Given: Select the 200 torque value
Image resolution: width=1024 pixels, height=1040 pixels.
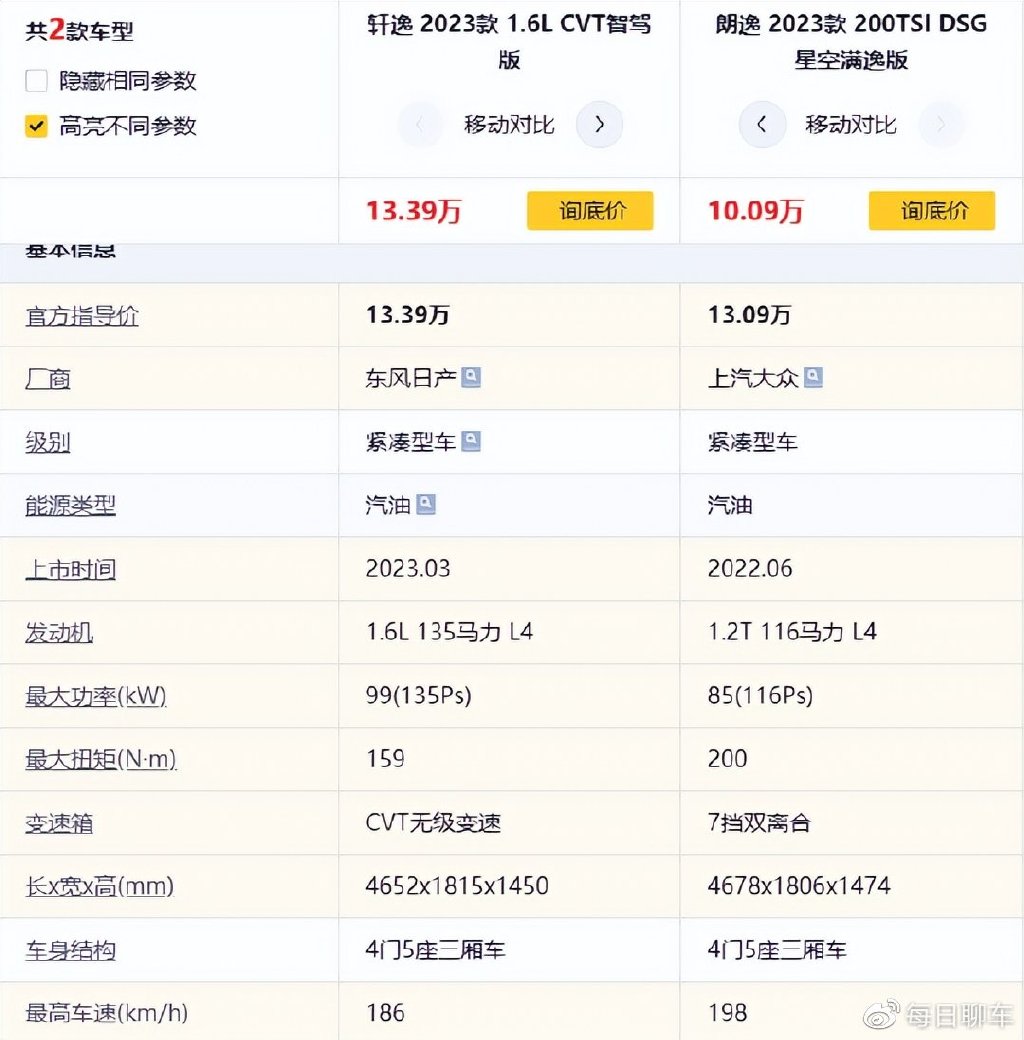Looking at the screenshot, I should click(728, 759).
